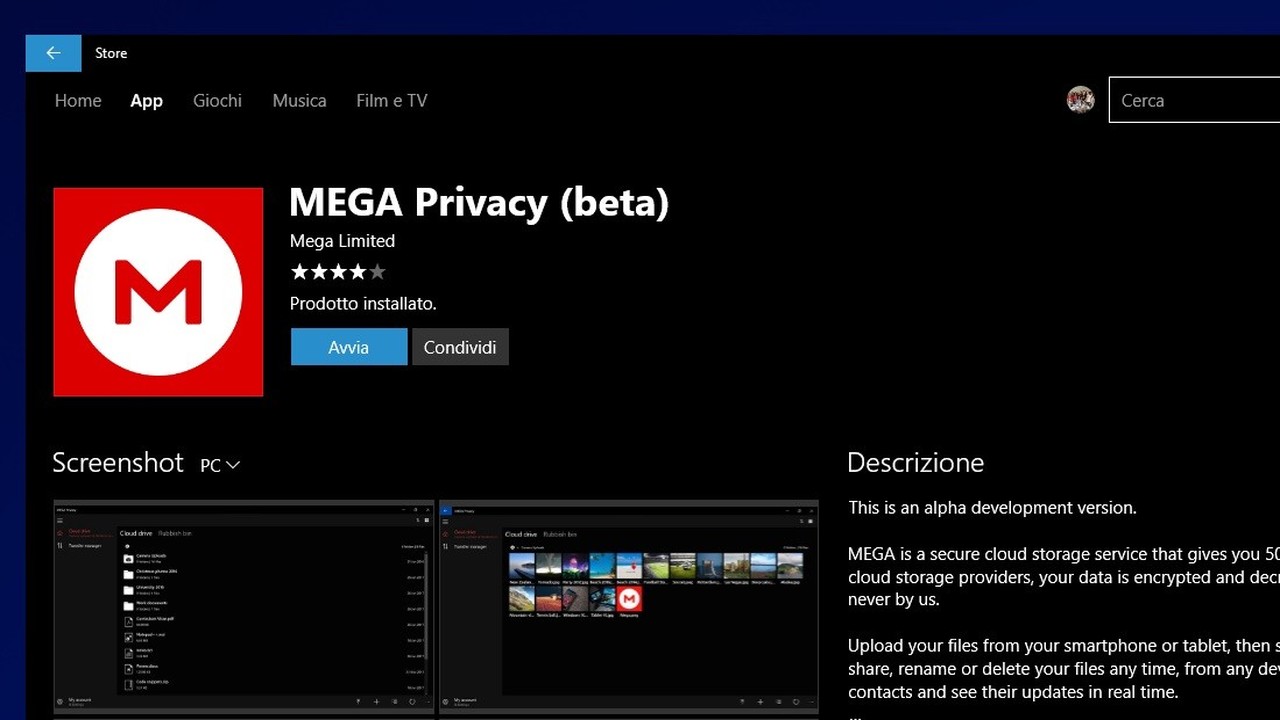The image size is (1280, 720).
Task: Open the first PC screenshot preview
Action: tap(243, 605)
